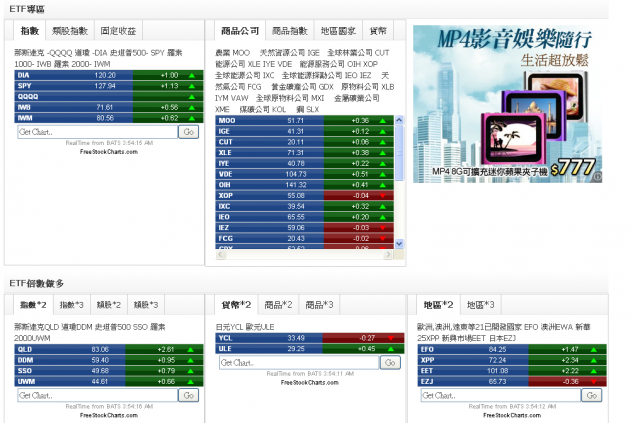This screenshot has width=640, height=423.
Task: Click the SSO ticker row
Action: tap(109, 370)
